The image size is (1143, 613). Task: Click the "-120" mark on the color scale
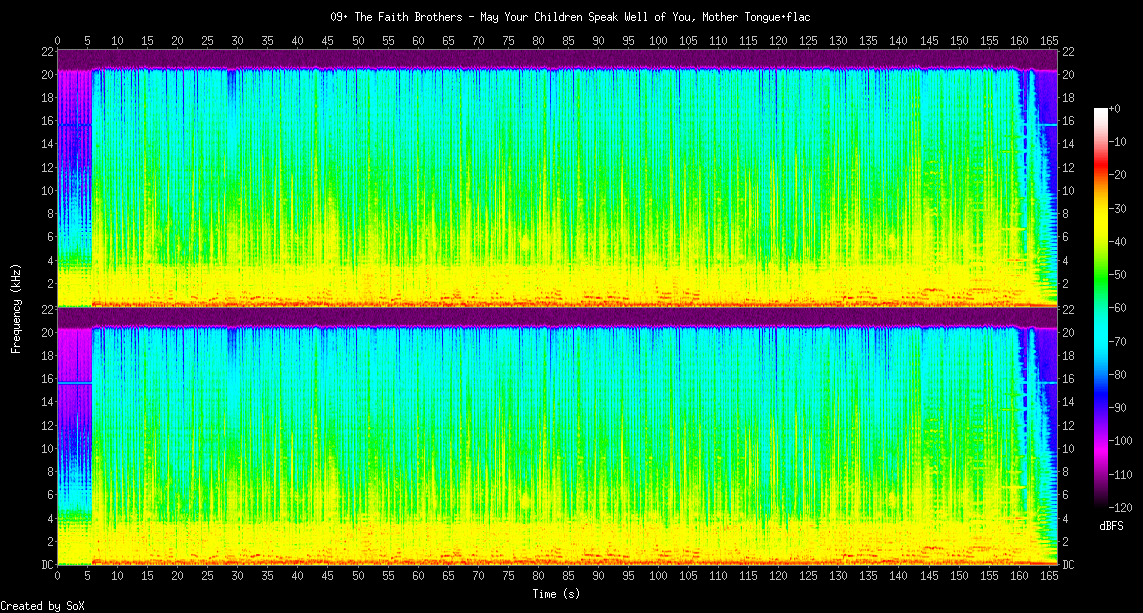click(1119, 507)
